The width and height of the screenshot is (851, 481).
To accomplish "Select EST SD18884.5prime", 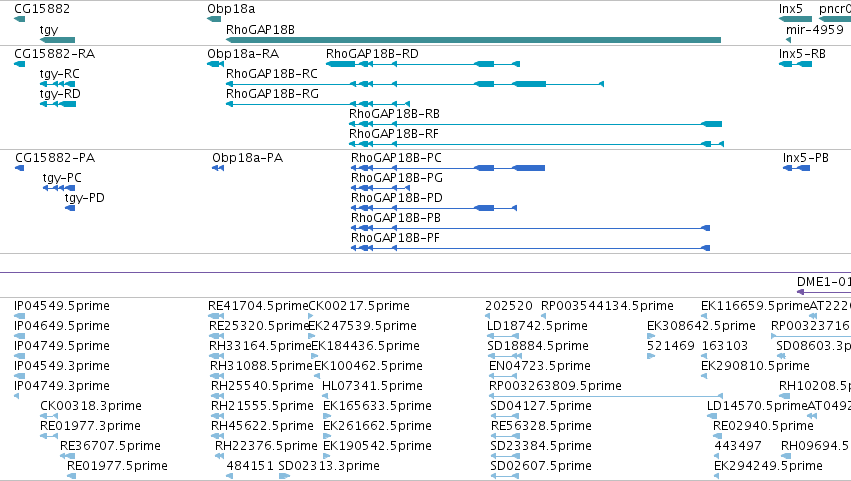I will [538, 346].
